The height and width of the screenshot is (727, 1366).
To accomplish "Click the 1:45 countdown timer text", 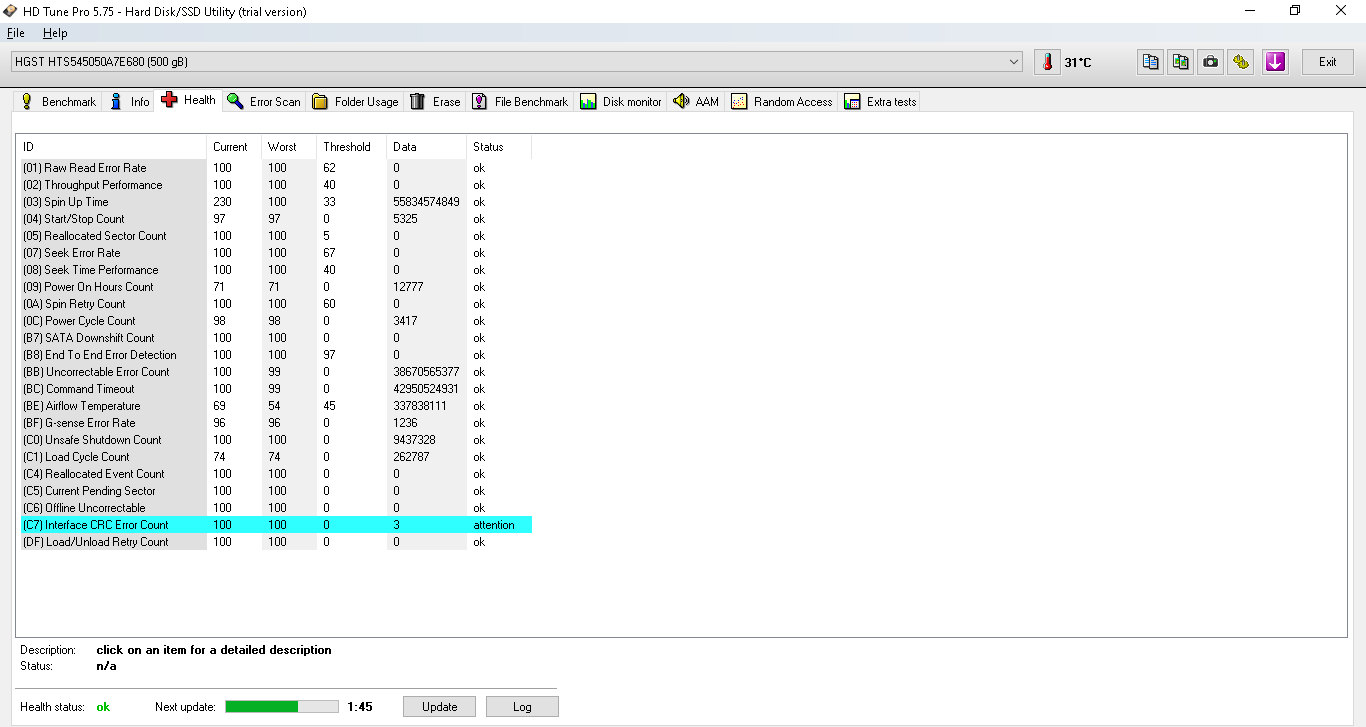I will click(360, 707).
